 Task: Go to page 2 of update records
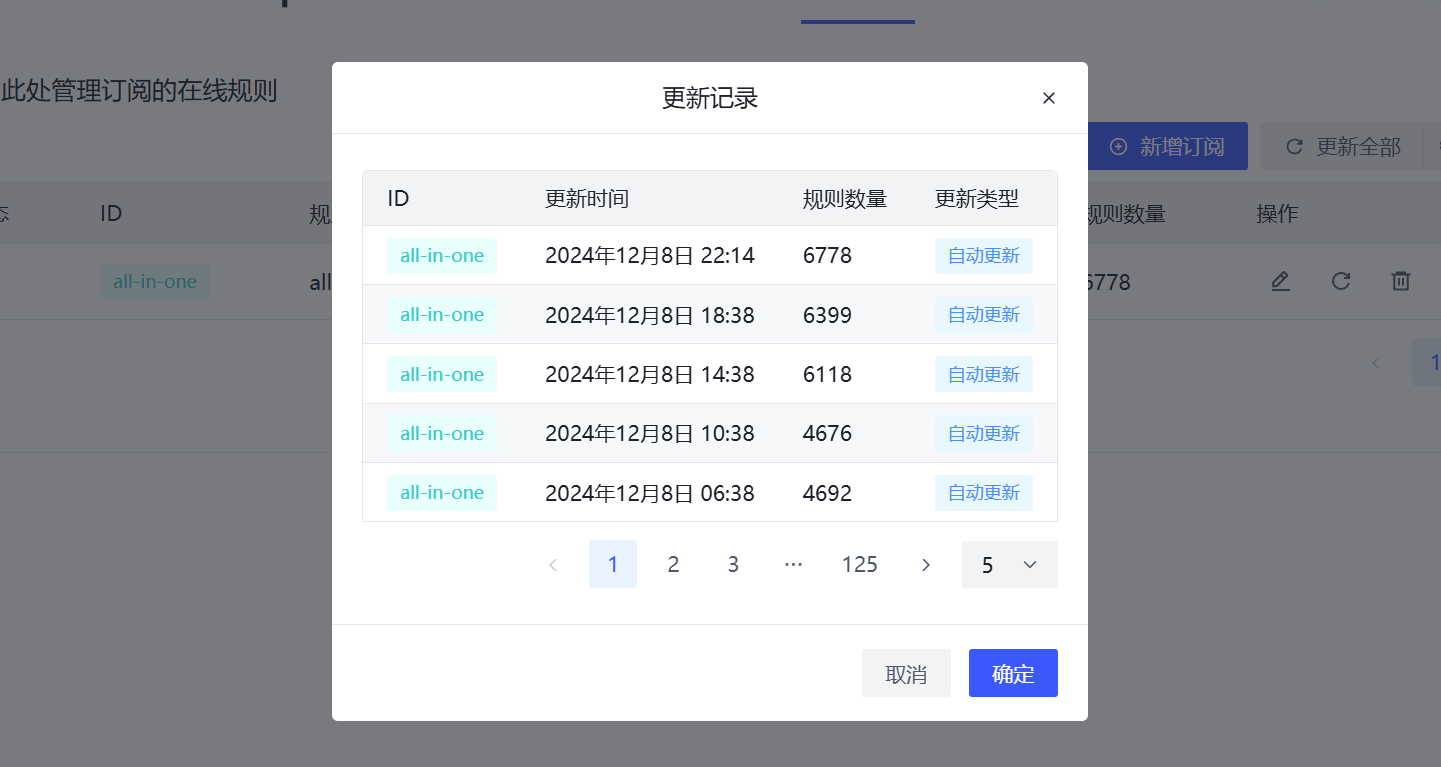[x=673, y=565]
